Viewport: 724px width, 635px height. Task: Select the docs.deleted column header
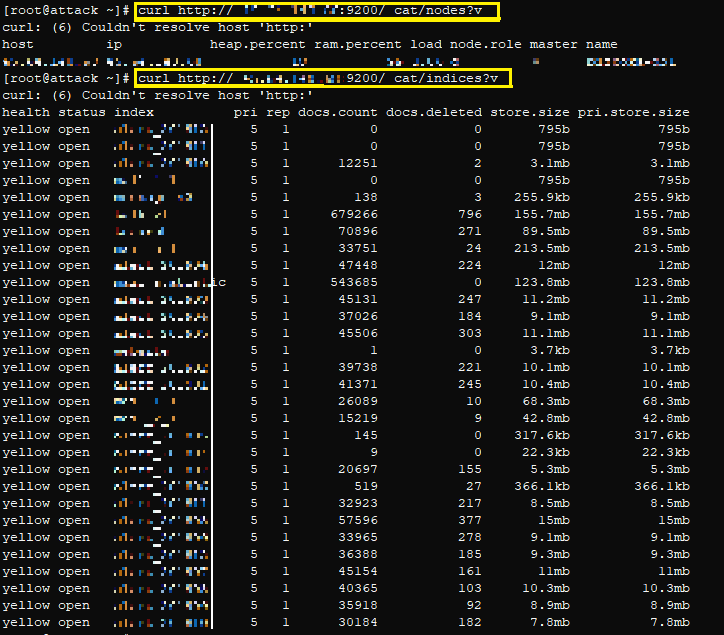[x=433, y=112]
